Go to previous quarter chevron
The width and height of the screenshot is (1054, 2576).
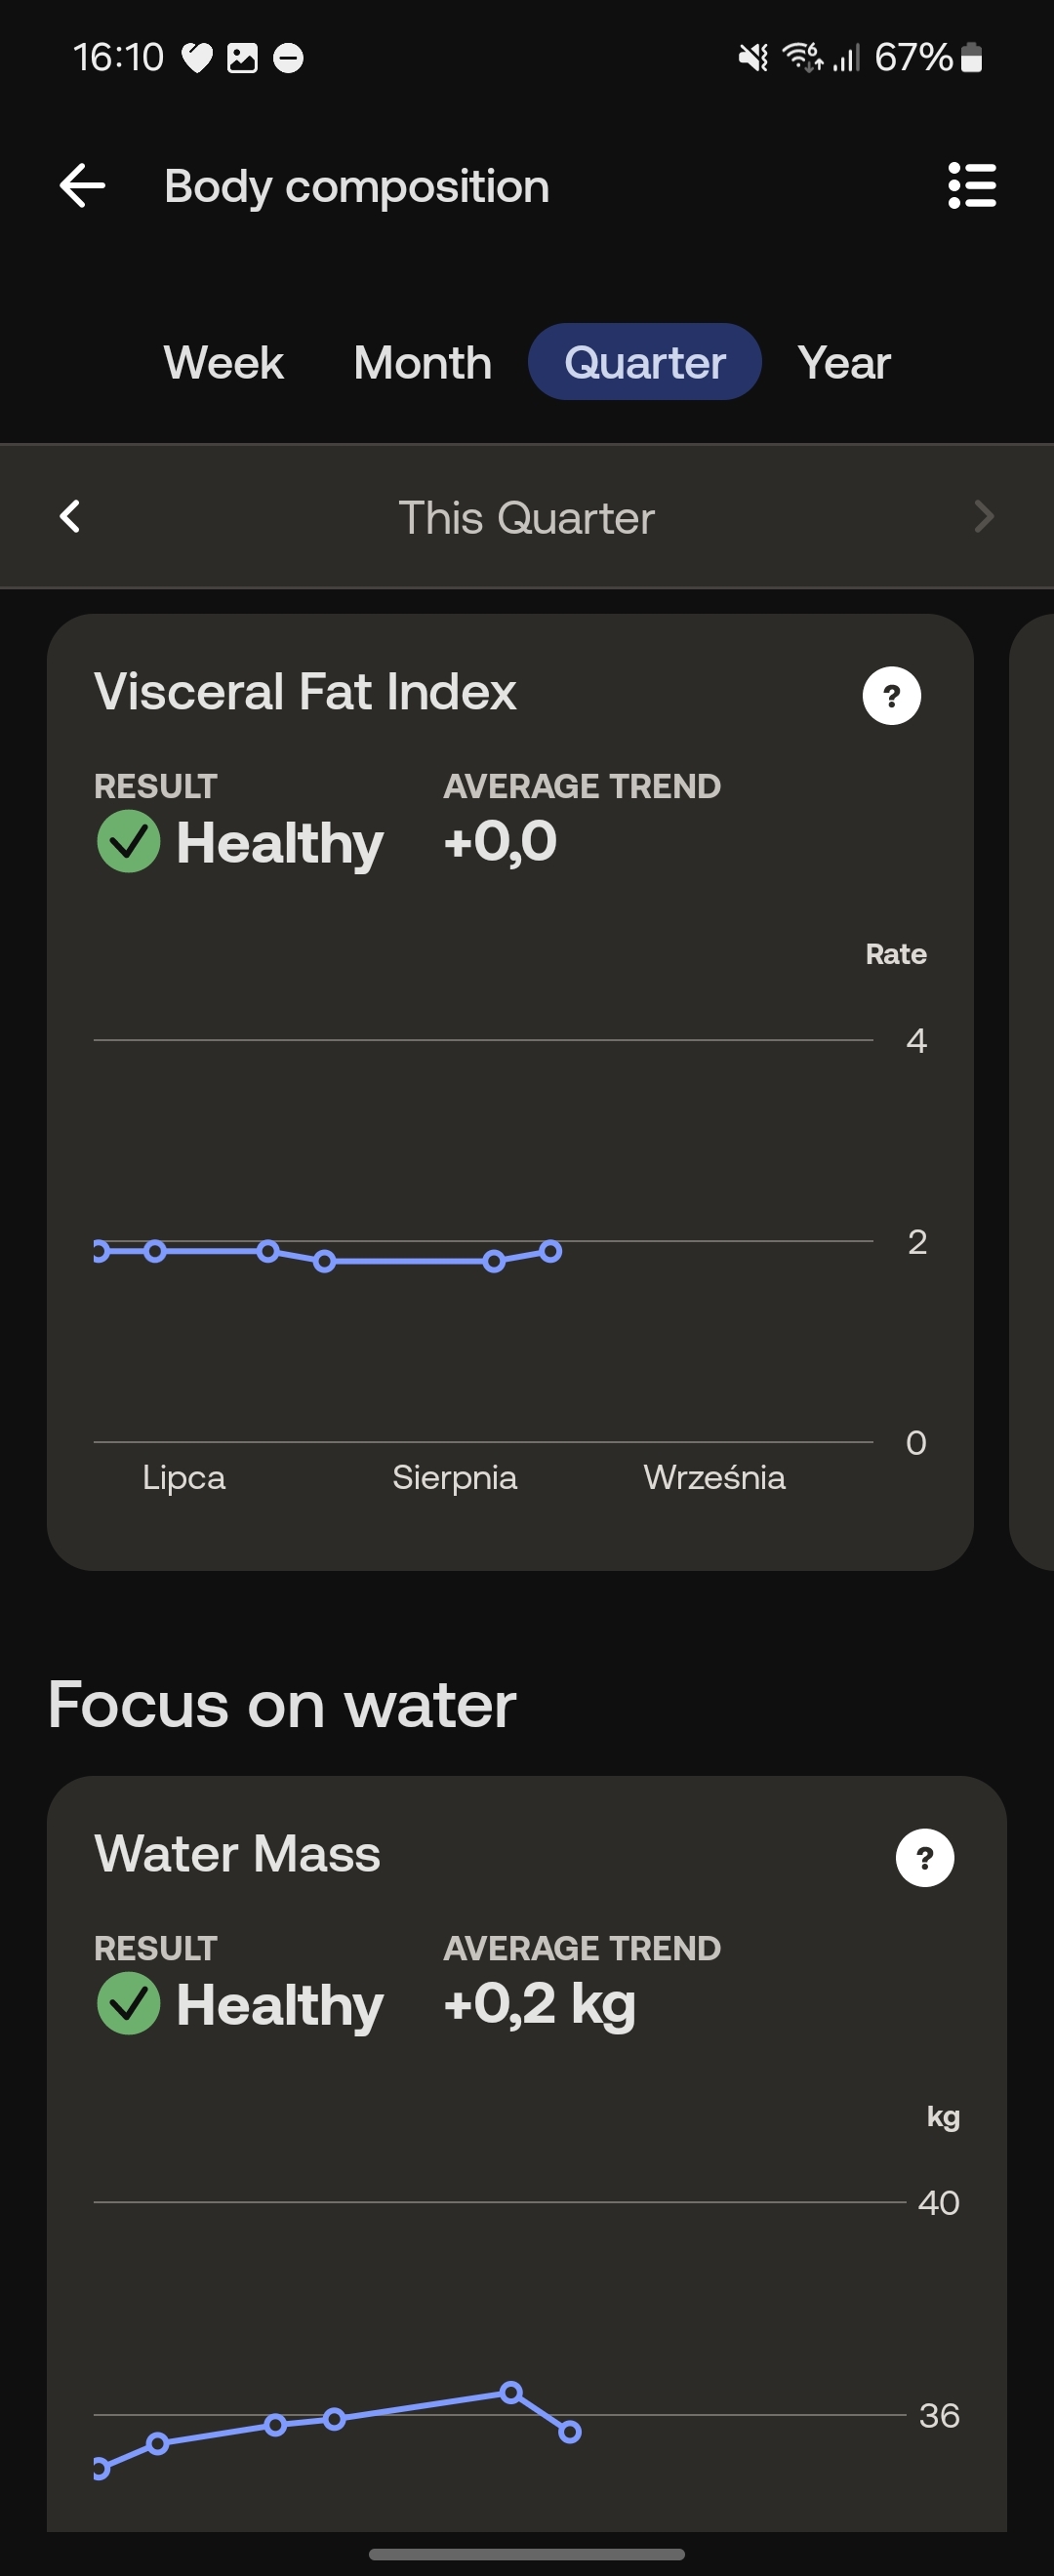point(70,517)
